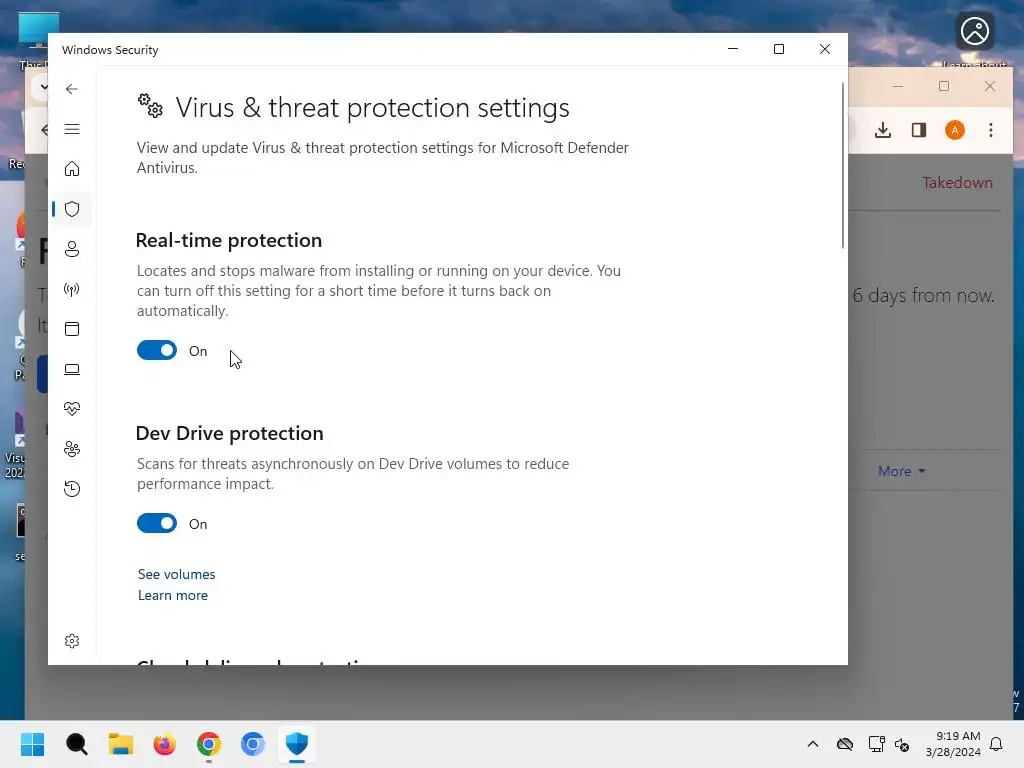Screen dimensions: 1024x768
Task: Open the Windows Start menu
Action: (x=33, y=744)
